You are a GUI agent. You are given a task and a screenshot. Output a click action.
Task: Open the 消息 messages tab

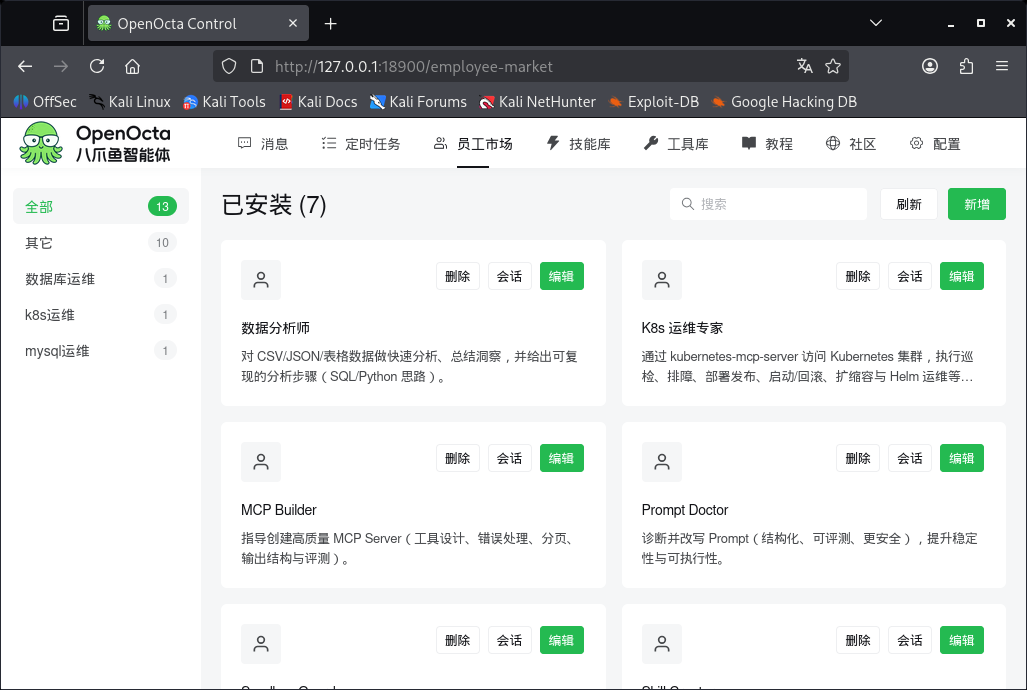tap(263, 144)
